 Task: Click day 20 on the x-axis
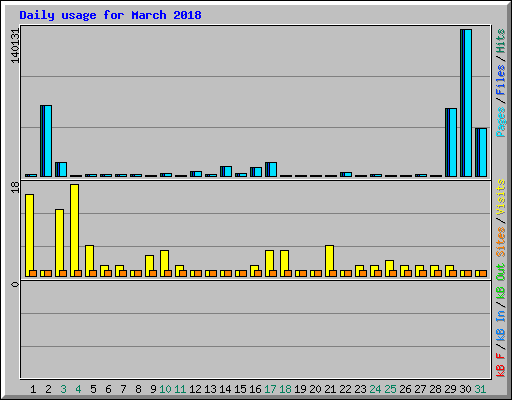point(315,389)
